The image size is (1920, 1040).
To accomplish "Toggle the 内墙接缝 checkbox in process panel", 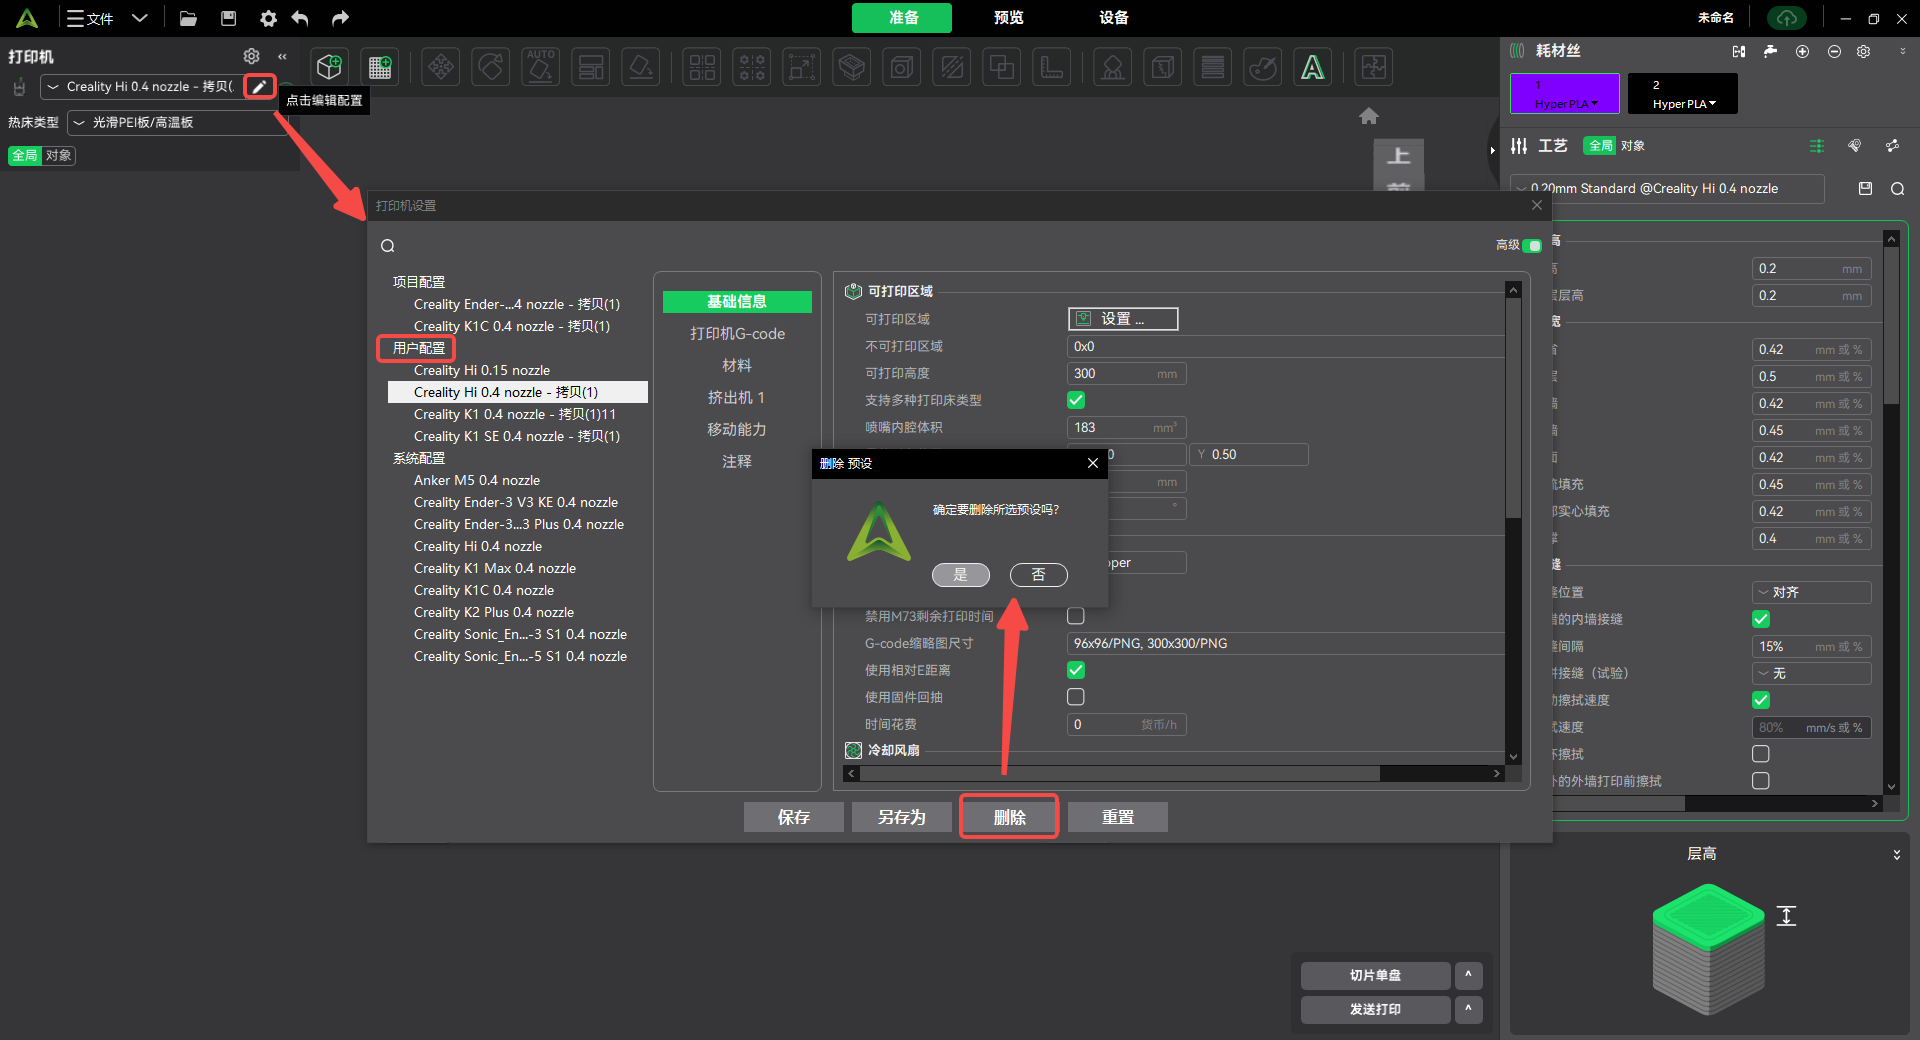I will pyautogui.click(x=1761, y=619).
